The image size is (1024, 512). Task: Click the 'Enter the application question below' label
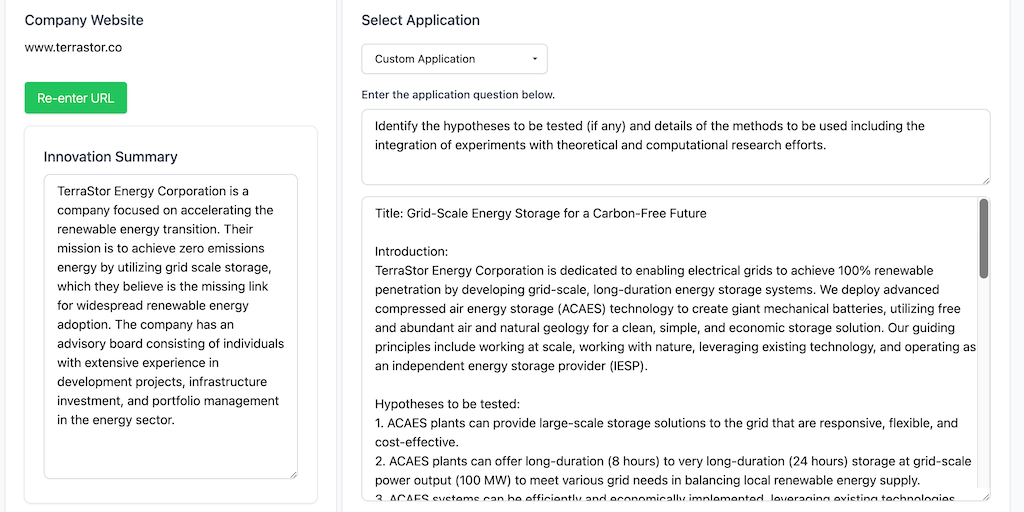[458, 95]
